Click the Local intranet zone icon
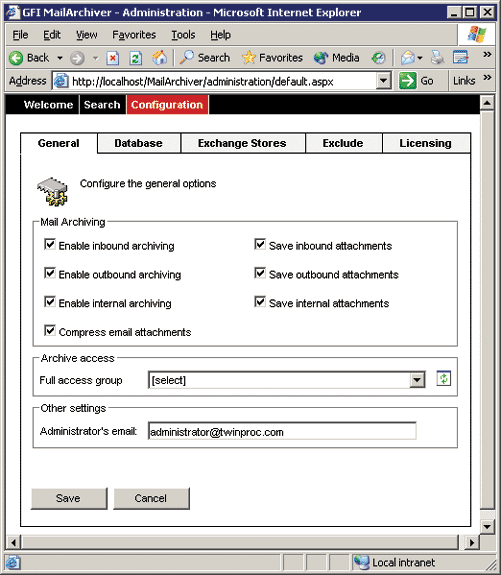This screenshot has width=501, height=575. click(361, 562)
